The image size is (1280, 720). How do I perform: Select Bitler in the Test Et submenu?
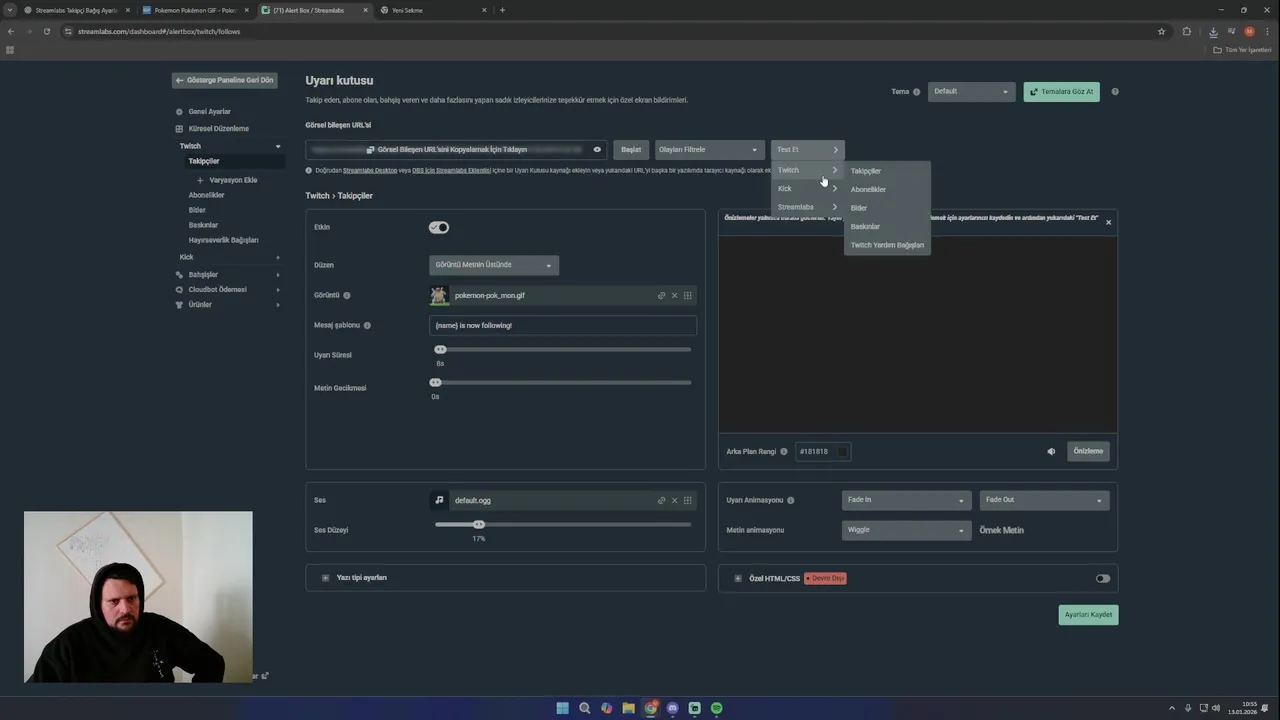coord(859,208)
